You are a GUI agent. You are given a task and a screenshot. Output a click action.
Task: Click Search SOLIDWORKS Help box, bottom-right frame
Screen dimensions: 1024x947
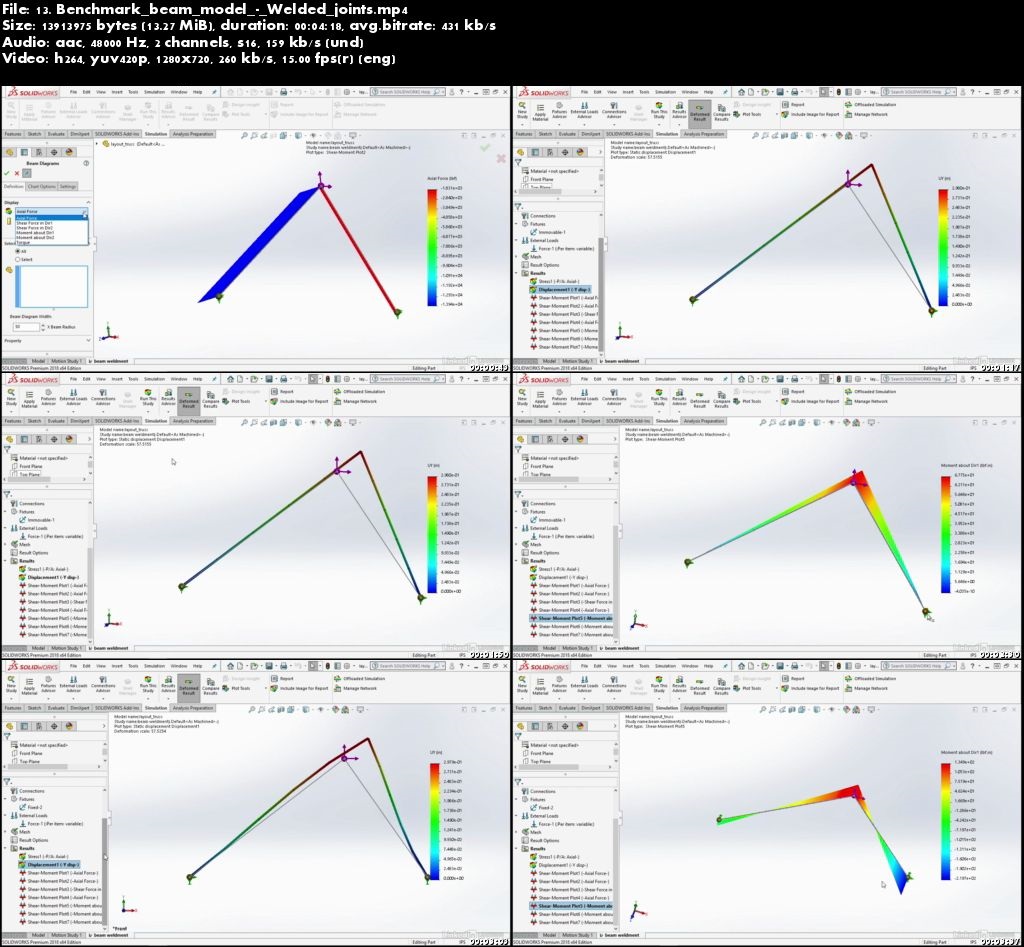tap(918, 666)
